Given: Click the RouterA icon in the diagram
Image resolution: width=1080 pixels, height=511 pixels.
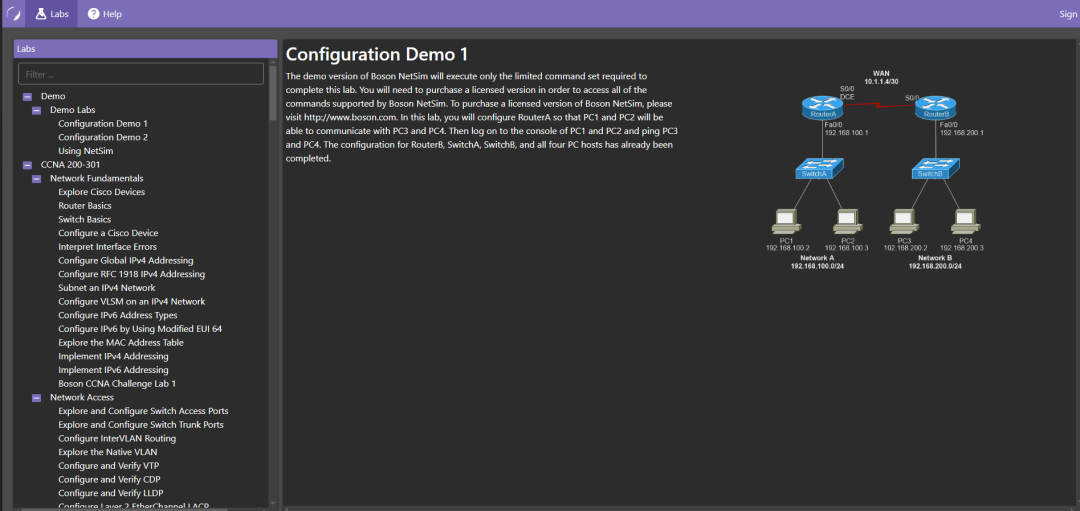Looking at the screenshot, I should [822, 107].
